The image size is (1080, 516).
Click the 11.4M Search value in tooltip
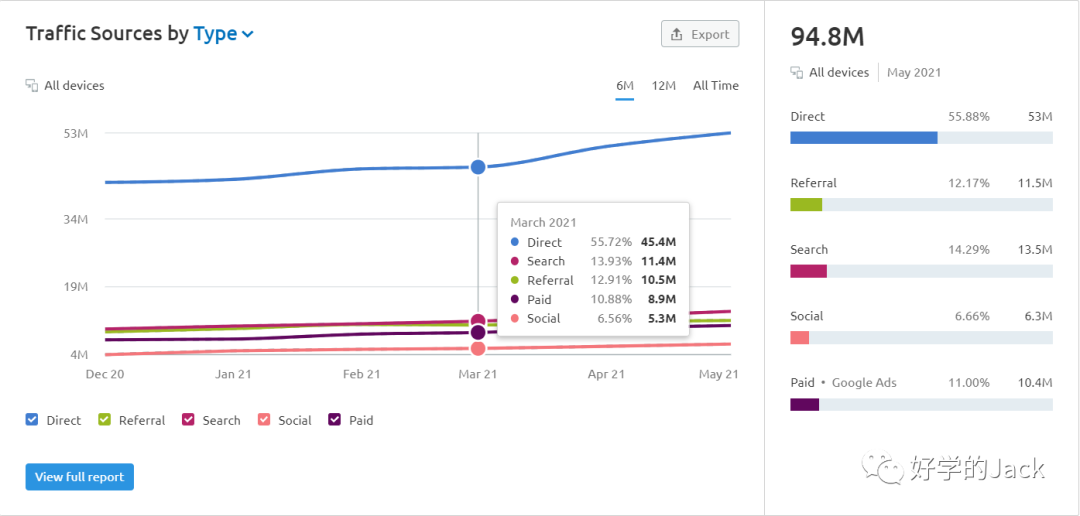tap(658, 261)
